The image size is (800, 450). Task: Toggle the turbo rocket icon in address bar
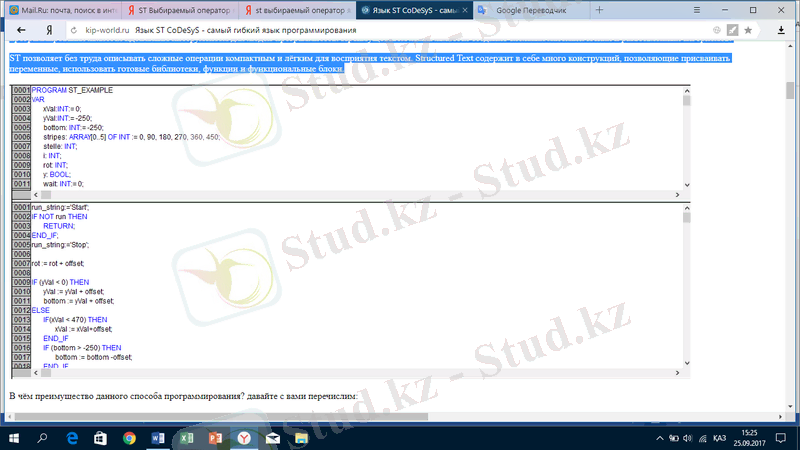pos(732,30)
